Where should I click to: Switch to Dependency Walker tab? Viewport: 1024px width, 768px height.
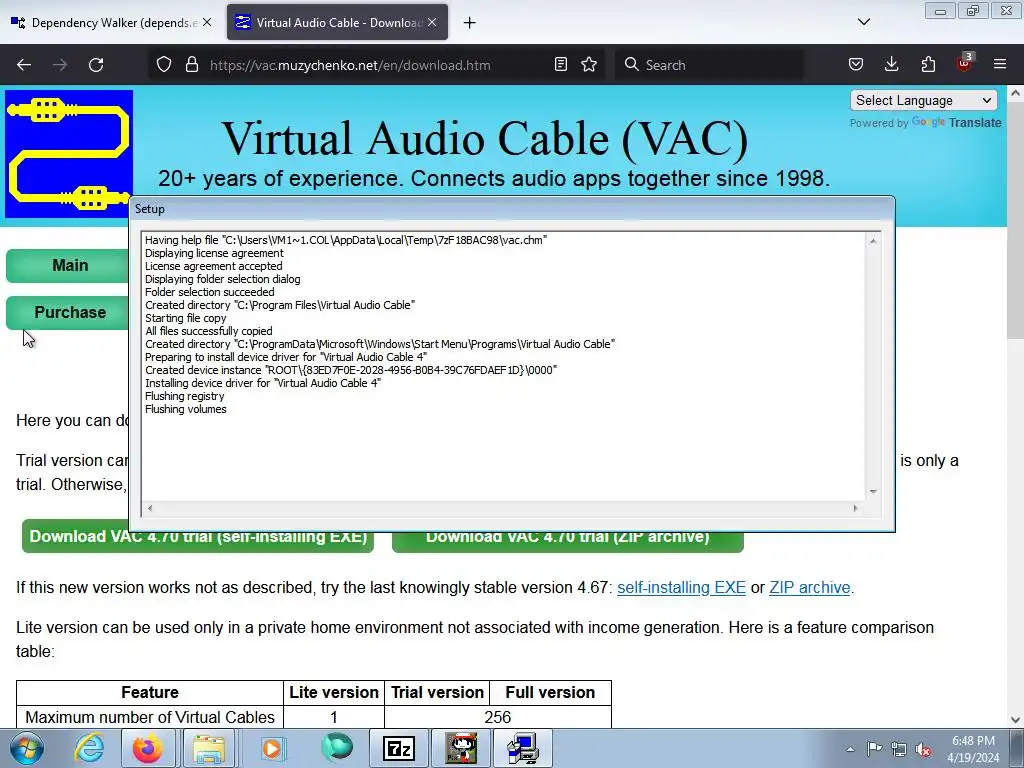coord(111,22)
